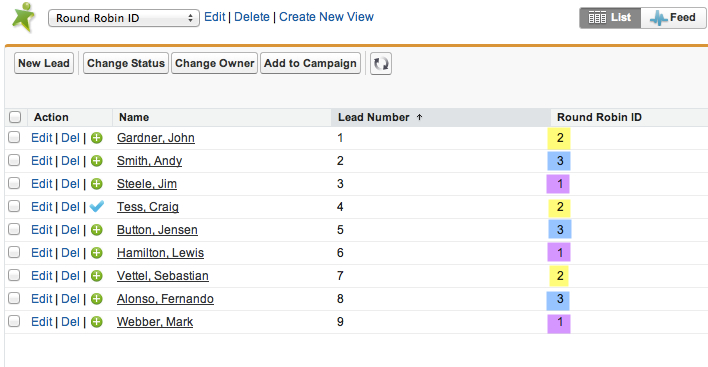Click the sort arrow on Lead Number column

[419, 117]
